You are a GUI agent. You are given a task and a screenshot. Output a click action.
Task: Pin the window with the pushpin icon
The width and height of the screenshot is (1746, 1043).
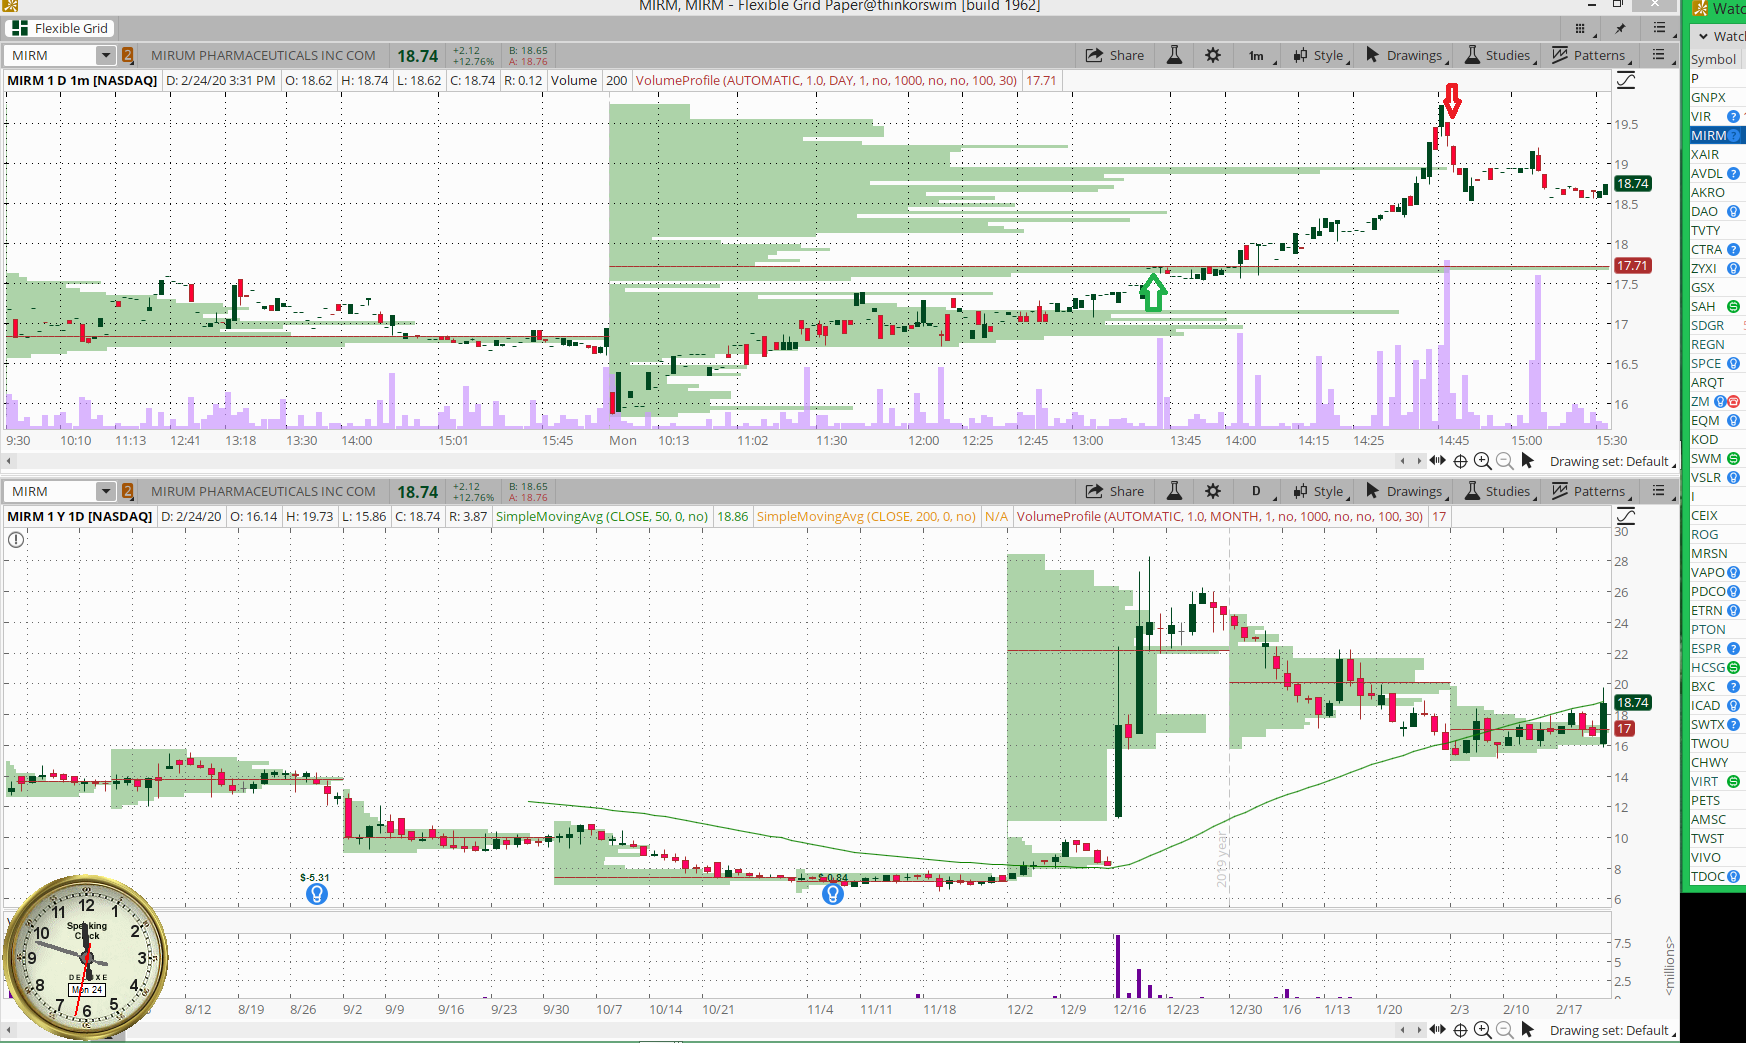pyautogui.click(x=1620, y=28)
